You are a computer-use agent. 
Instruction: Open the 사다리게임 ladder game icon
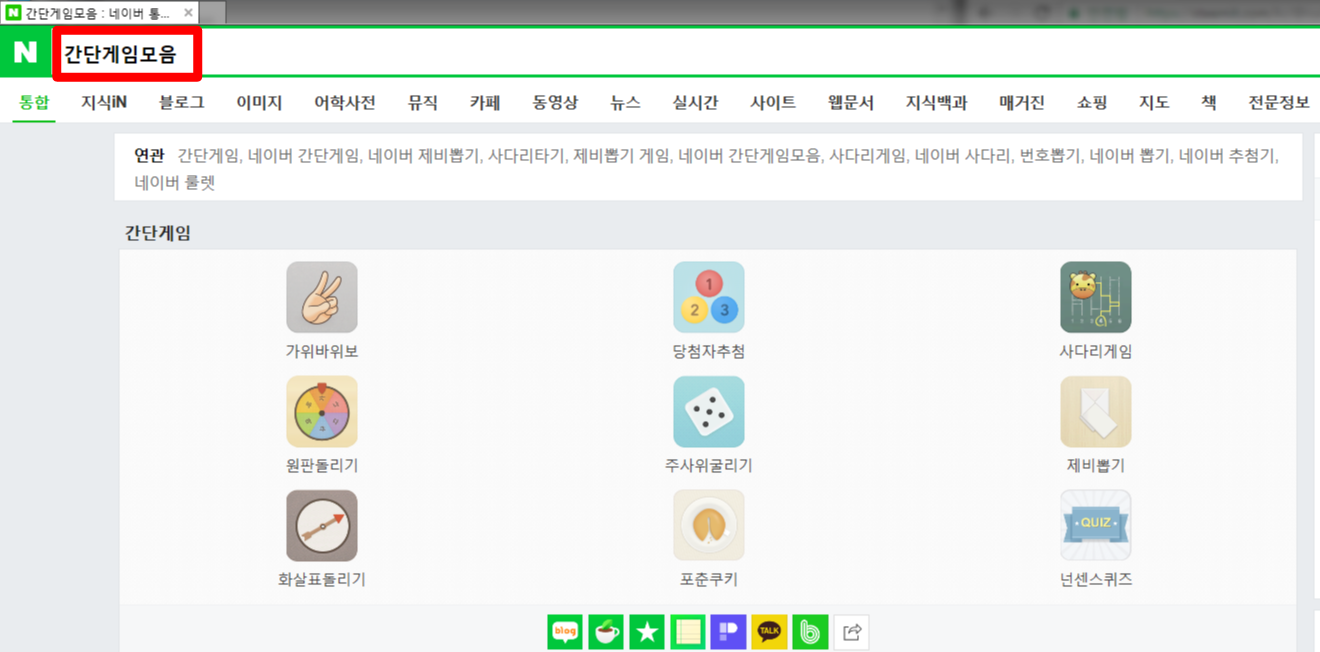[1096, 297]
